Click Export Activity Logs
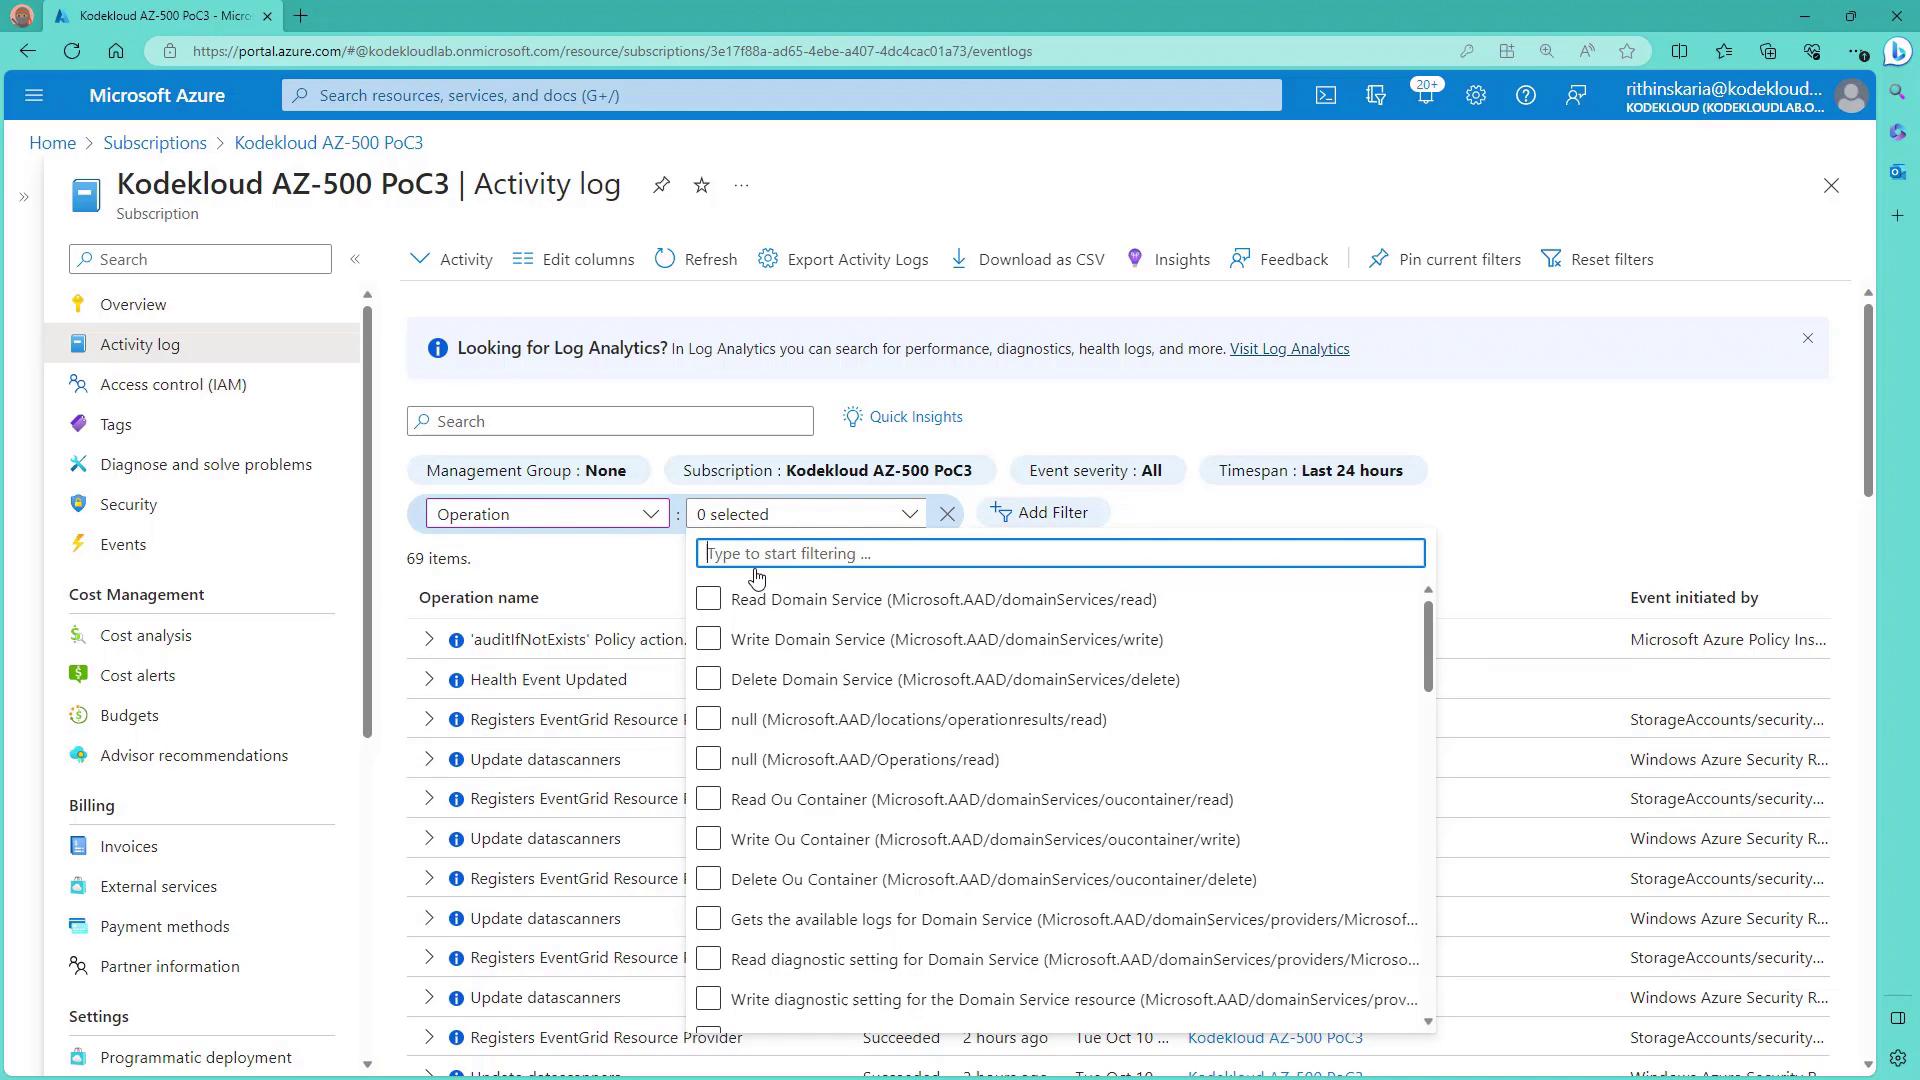 point(843,259)
